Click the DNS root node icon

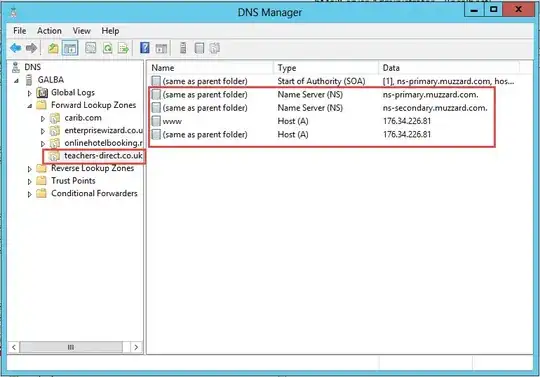[16, 67]
